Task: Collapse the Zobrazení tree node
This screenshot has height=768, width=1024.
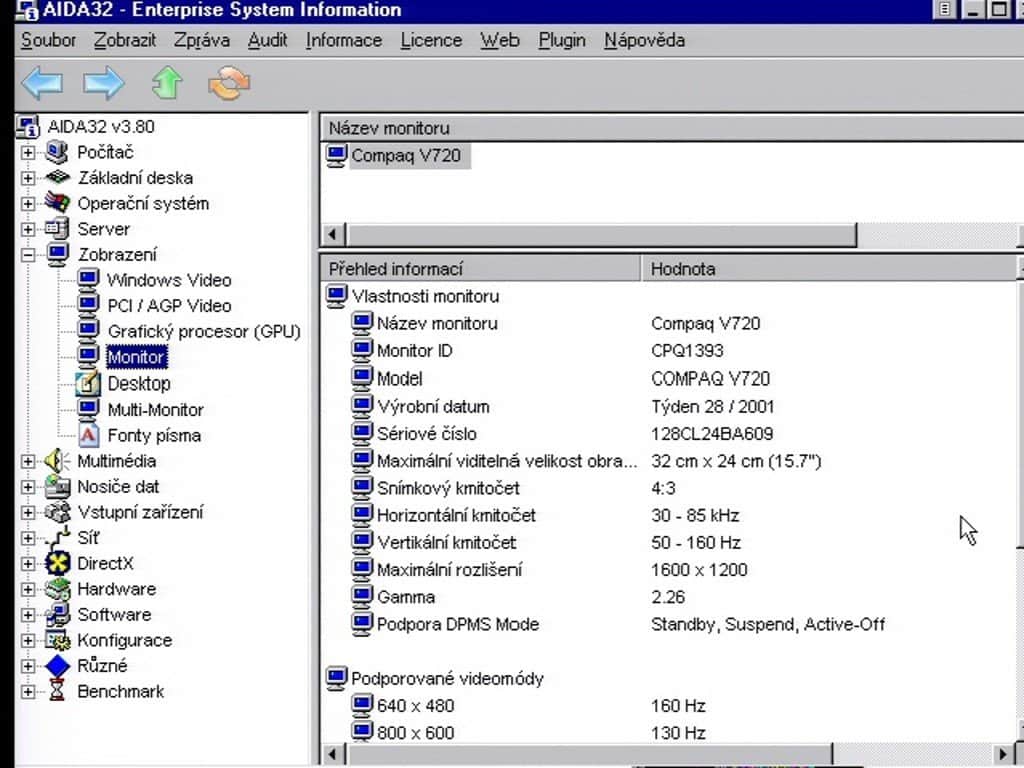Action: 27,255
